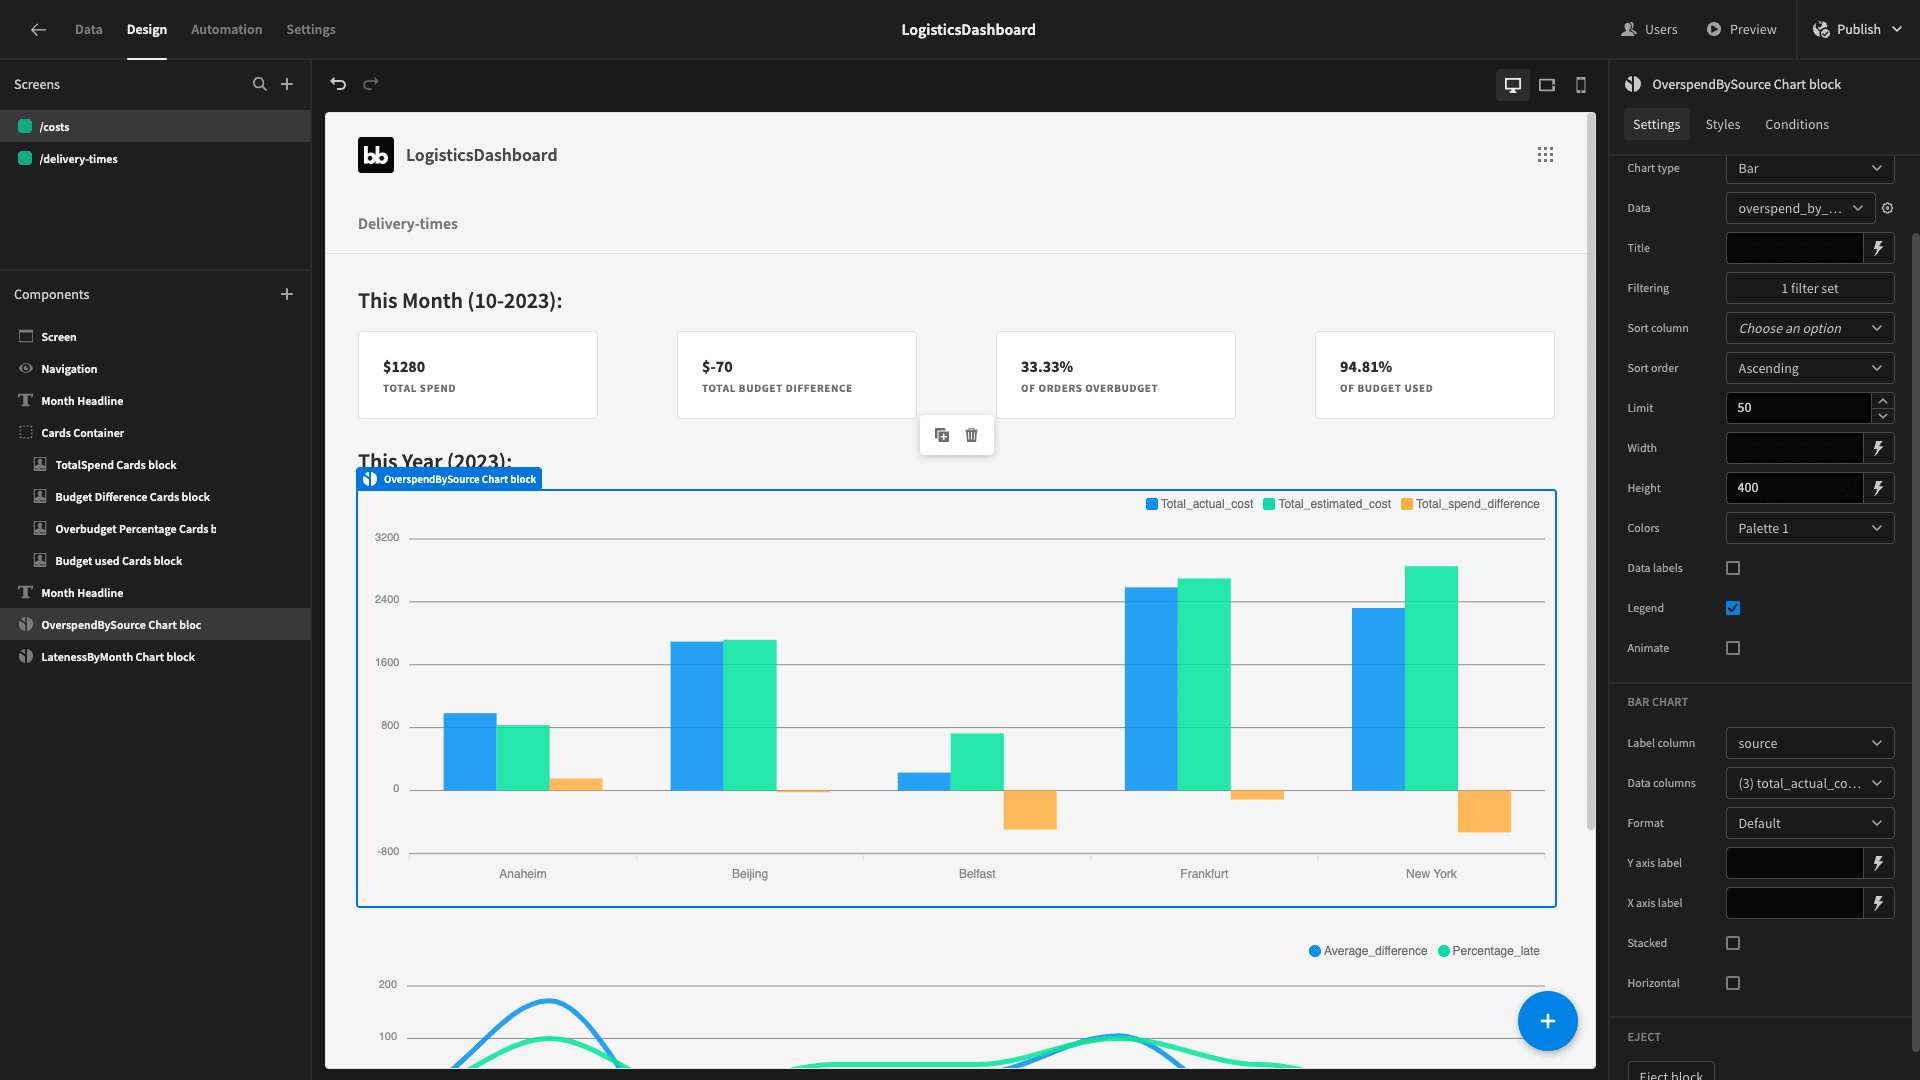Viewport: 1920px width, 1080px height.
Task: Switch to the Data tab
Action: [88, 30]
